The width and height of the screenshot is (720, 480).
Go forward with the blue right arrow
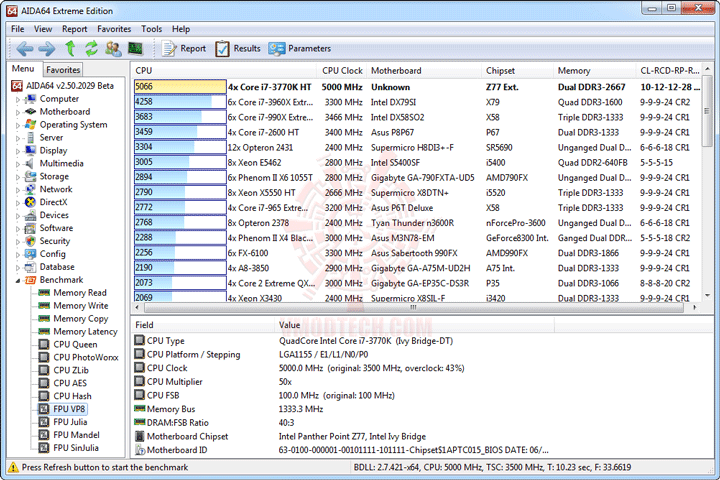tap(46, 48)
